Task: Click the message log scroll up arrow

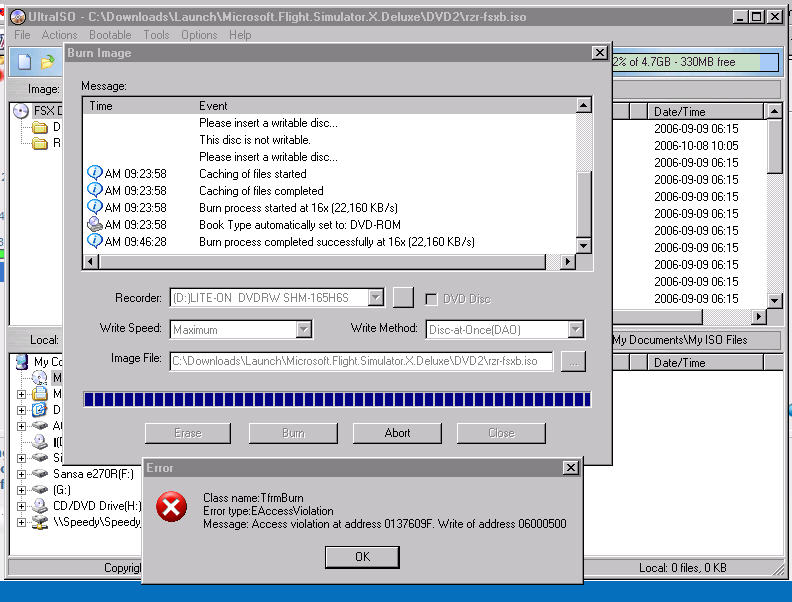Action: 583,105
